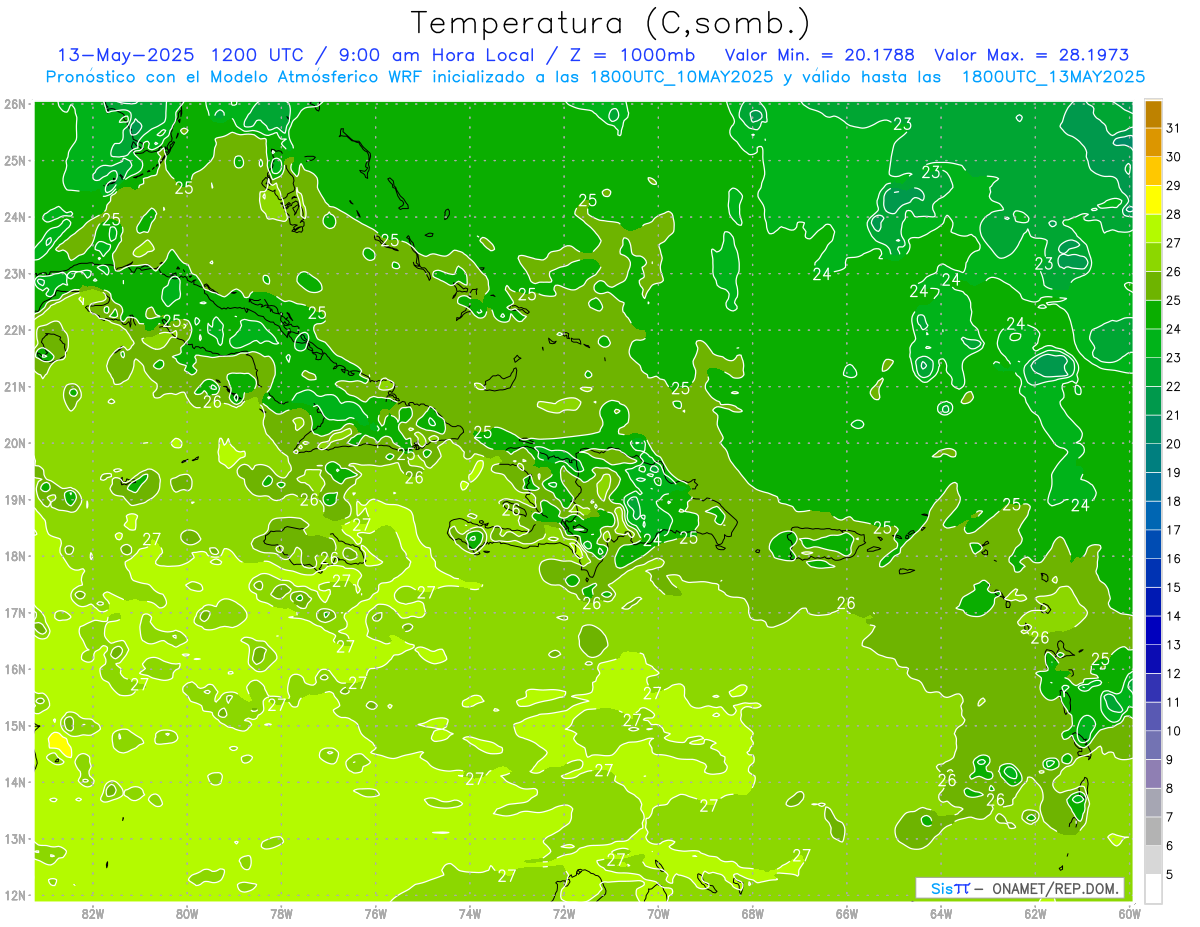The width and height of the screenshot is (1200, 927).
Task: Click the '74W' longitude axis label
Action: pyautogui.click(x=470, y=912)
